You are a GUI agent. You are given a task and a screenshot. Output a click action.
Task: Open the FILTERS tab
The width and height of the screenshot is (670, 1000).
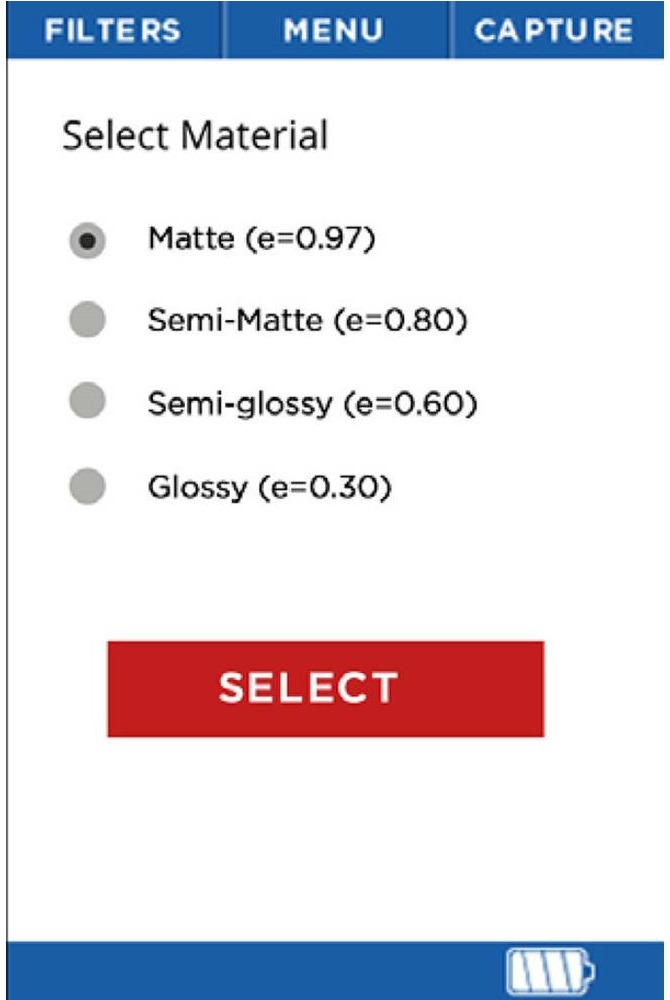(x=112, y=30)
